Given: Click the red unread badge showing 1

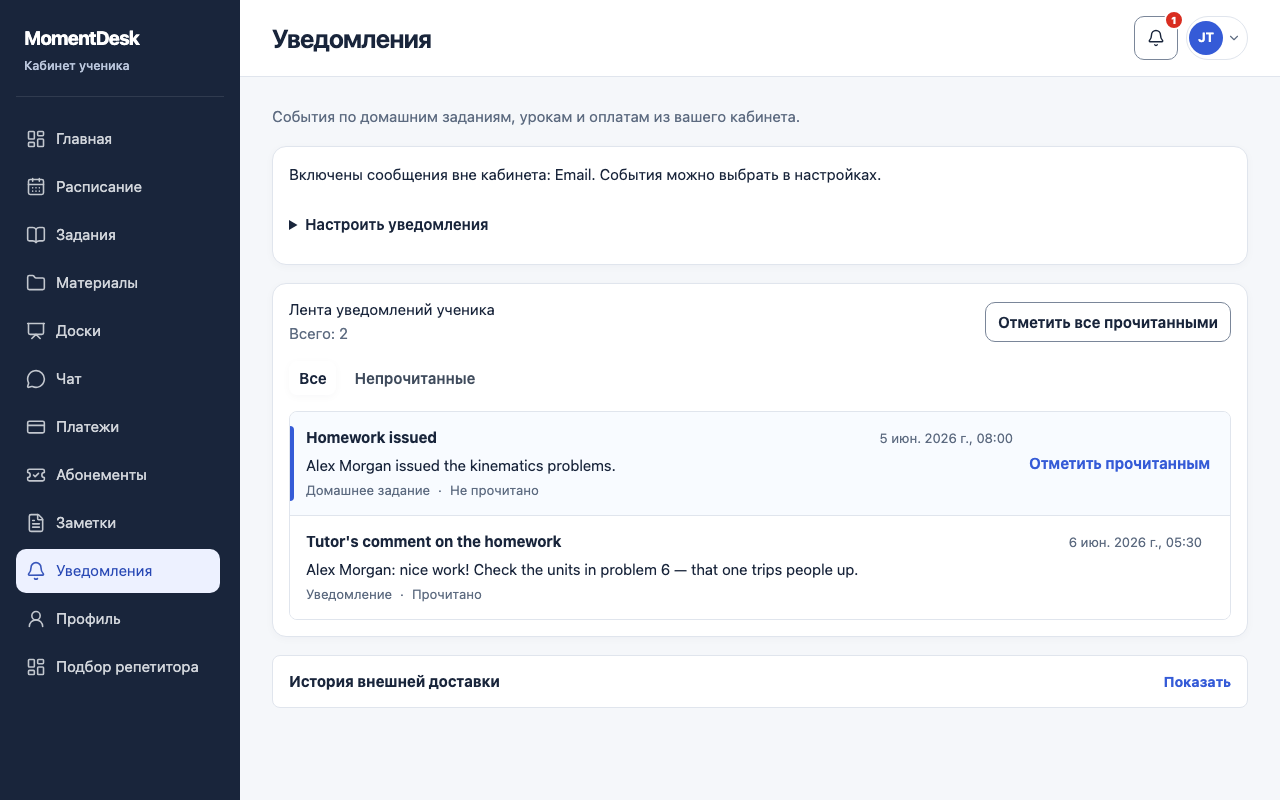Looking at the screenshot, I should click(x=1174, y=20).
